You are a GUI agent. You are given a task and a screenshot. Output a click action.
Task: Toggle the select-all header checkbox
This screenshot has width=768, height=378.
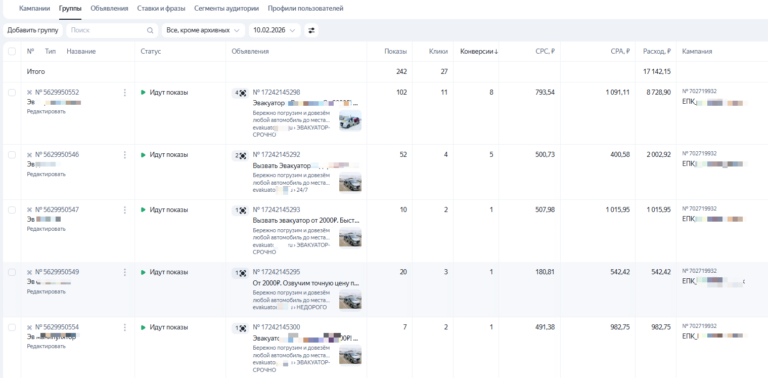(12, 51)
